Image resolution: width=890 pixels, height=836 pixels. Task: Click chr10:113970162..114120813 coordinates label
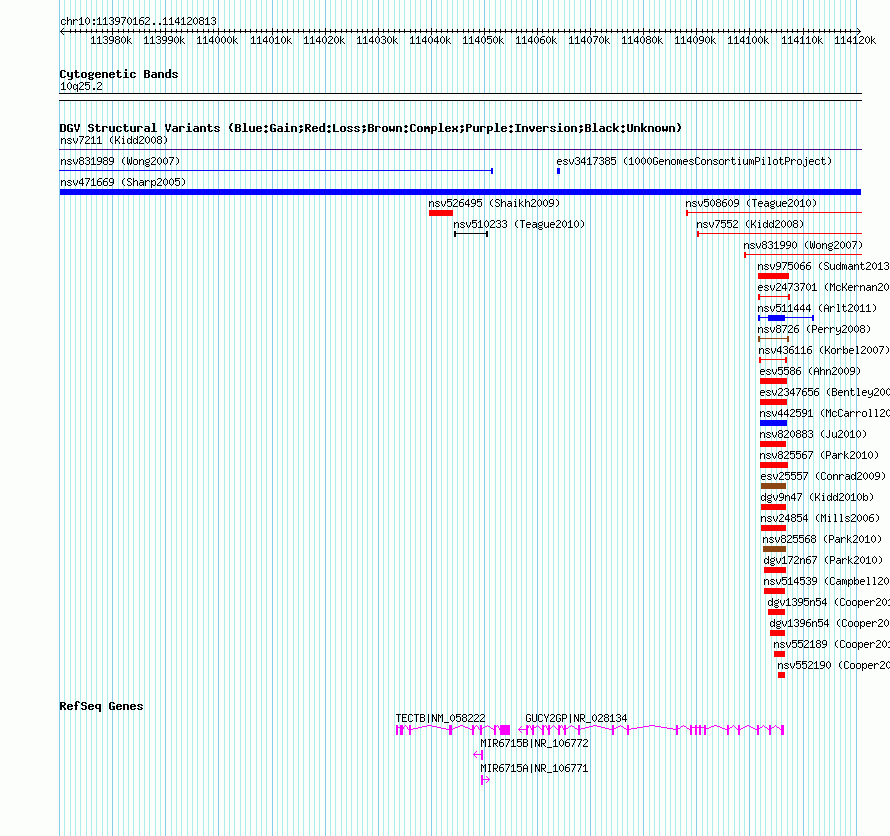pos(138,21)
